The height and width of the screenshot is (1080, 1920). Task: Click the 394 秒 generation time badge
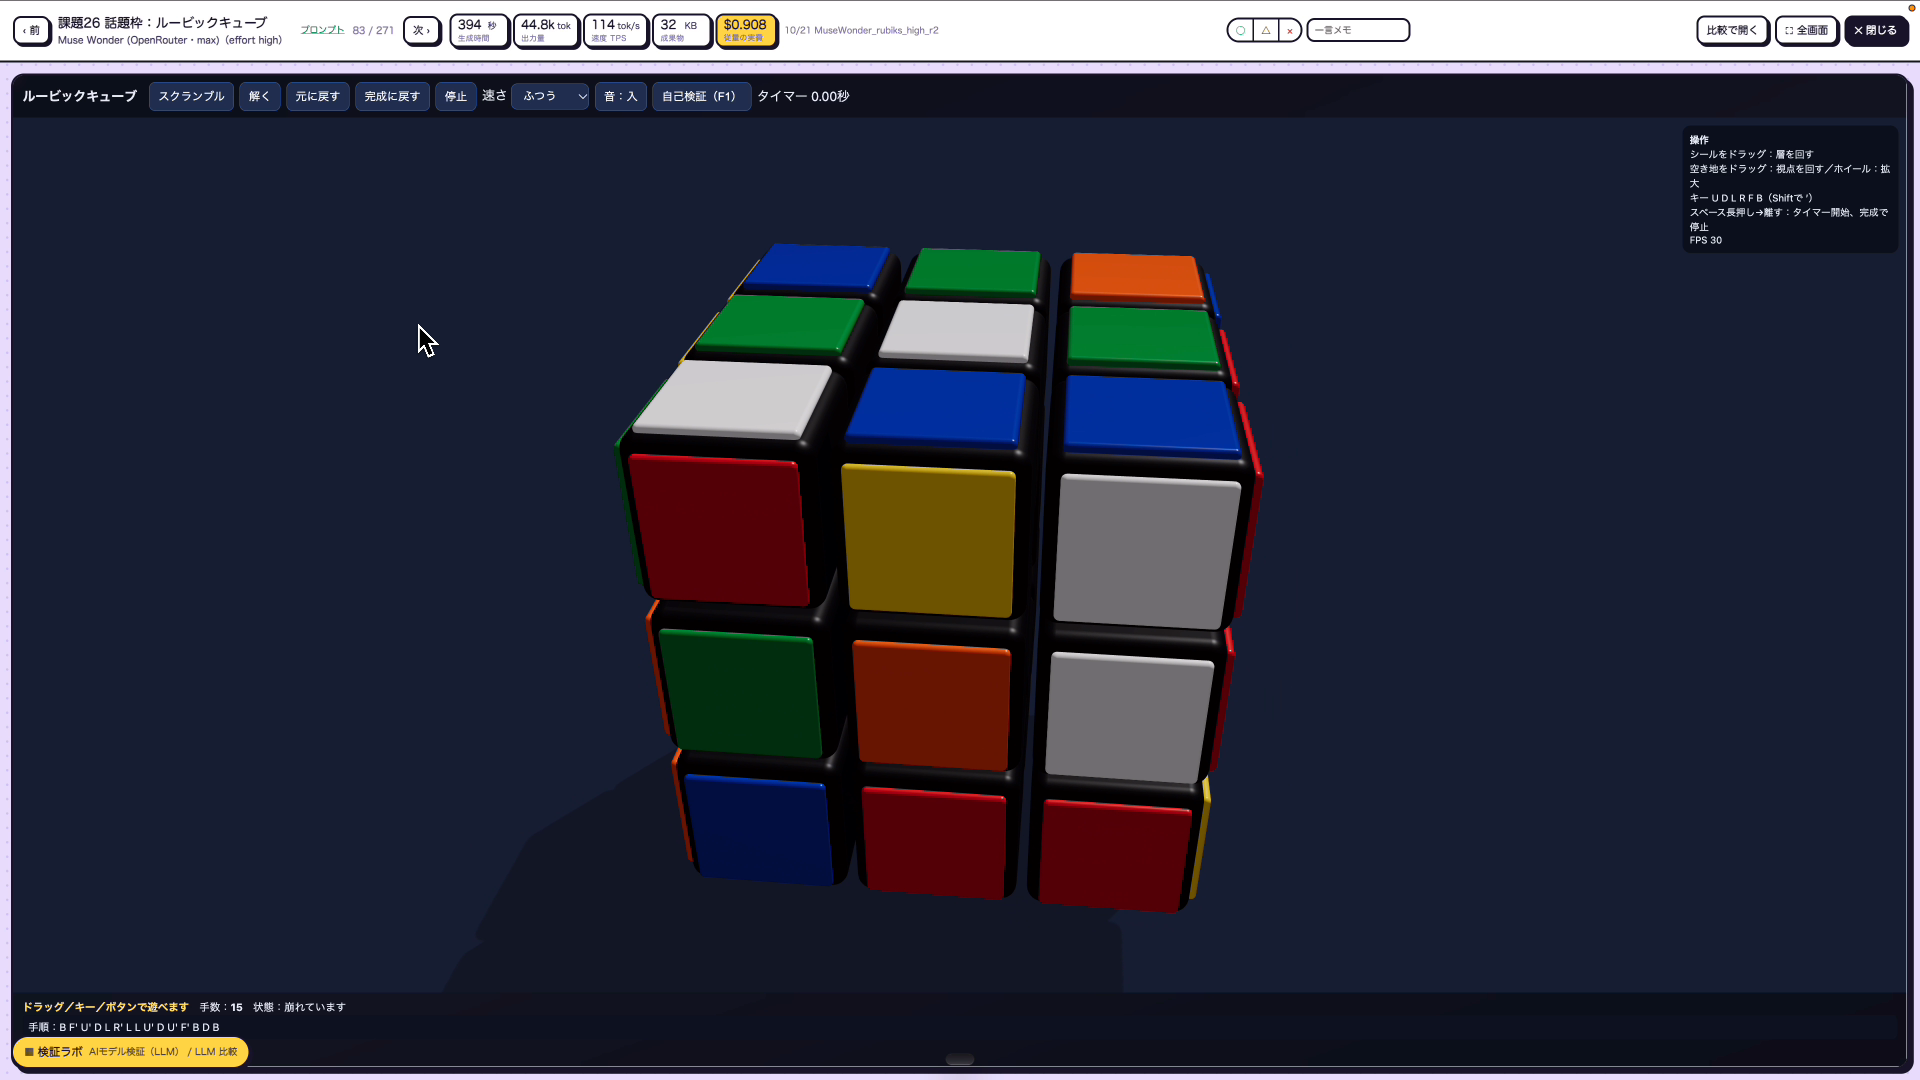pyautogui.click(x=479, y=31)
